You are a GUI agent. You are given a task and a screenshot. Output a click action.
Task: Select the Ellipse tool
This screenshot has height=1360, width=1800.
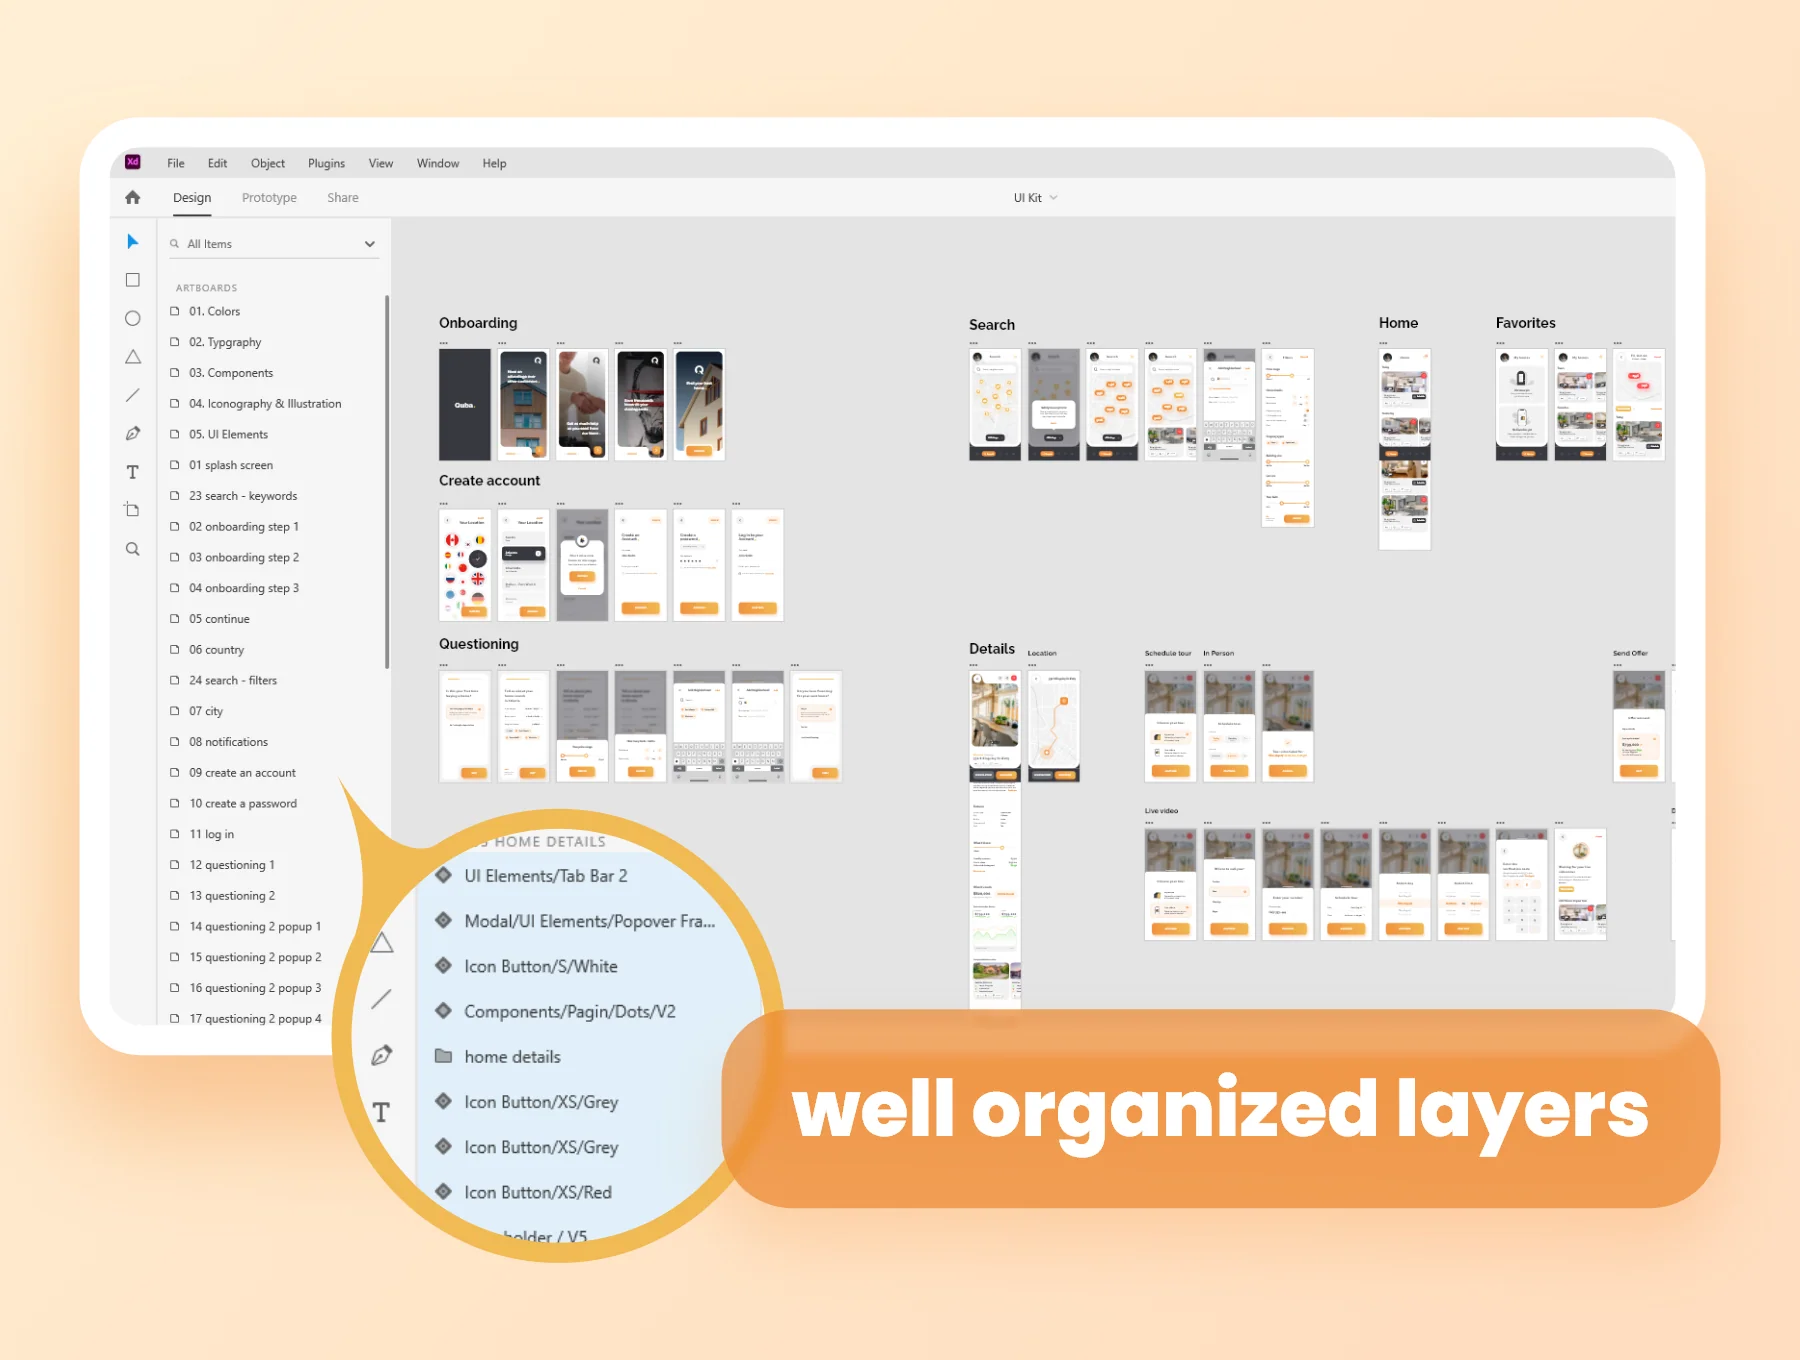pos(132,318)
